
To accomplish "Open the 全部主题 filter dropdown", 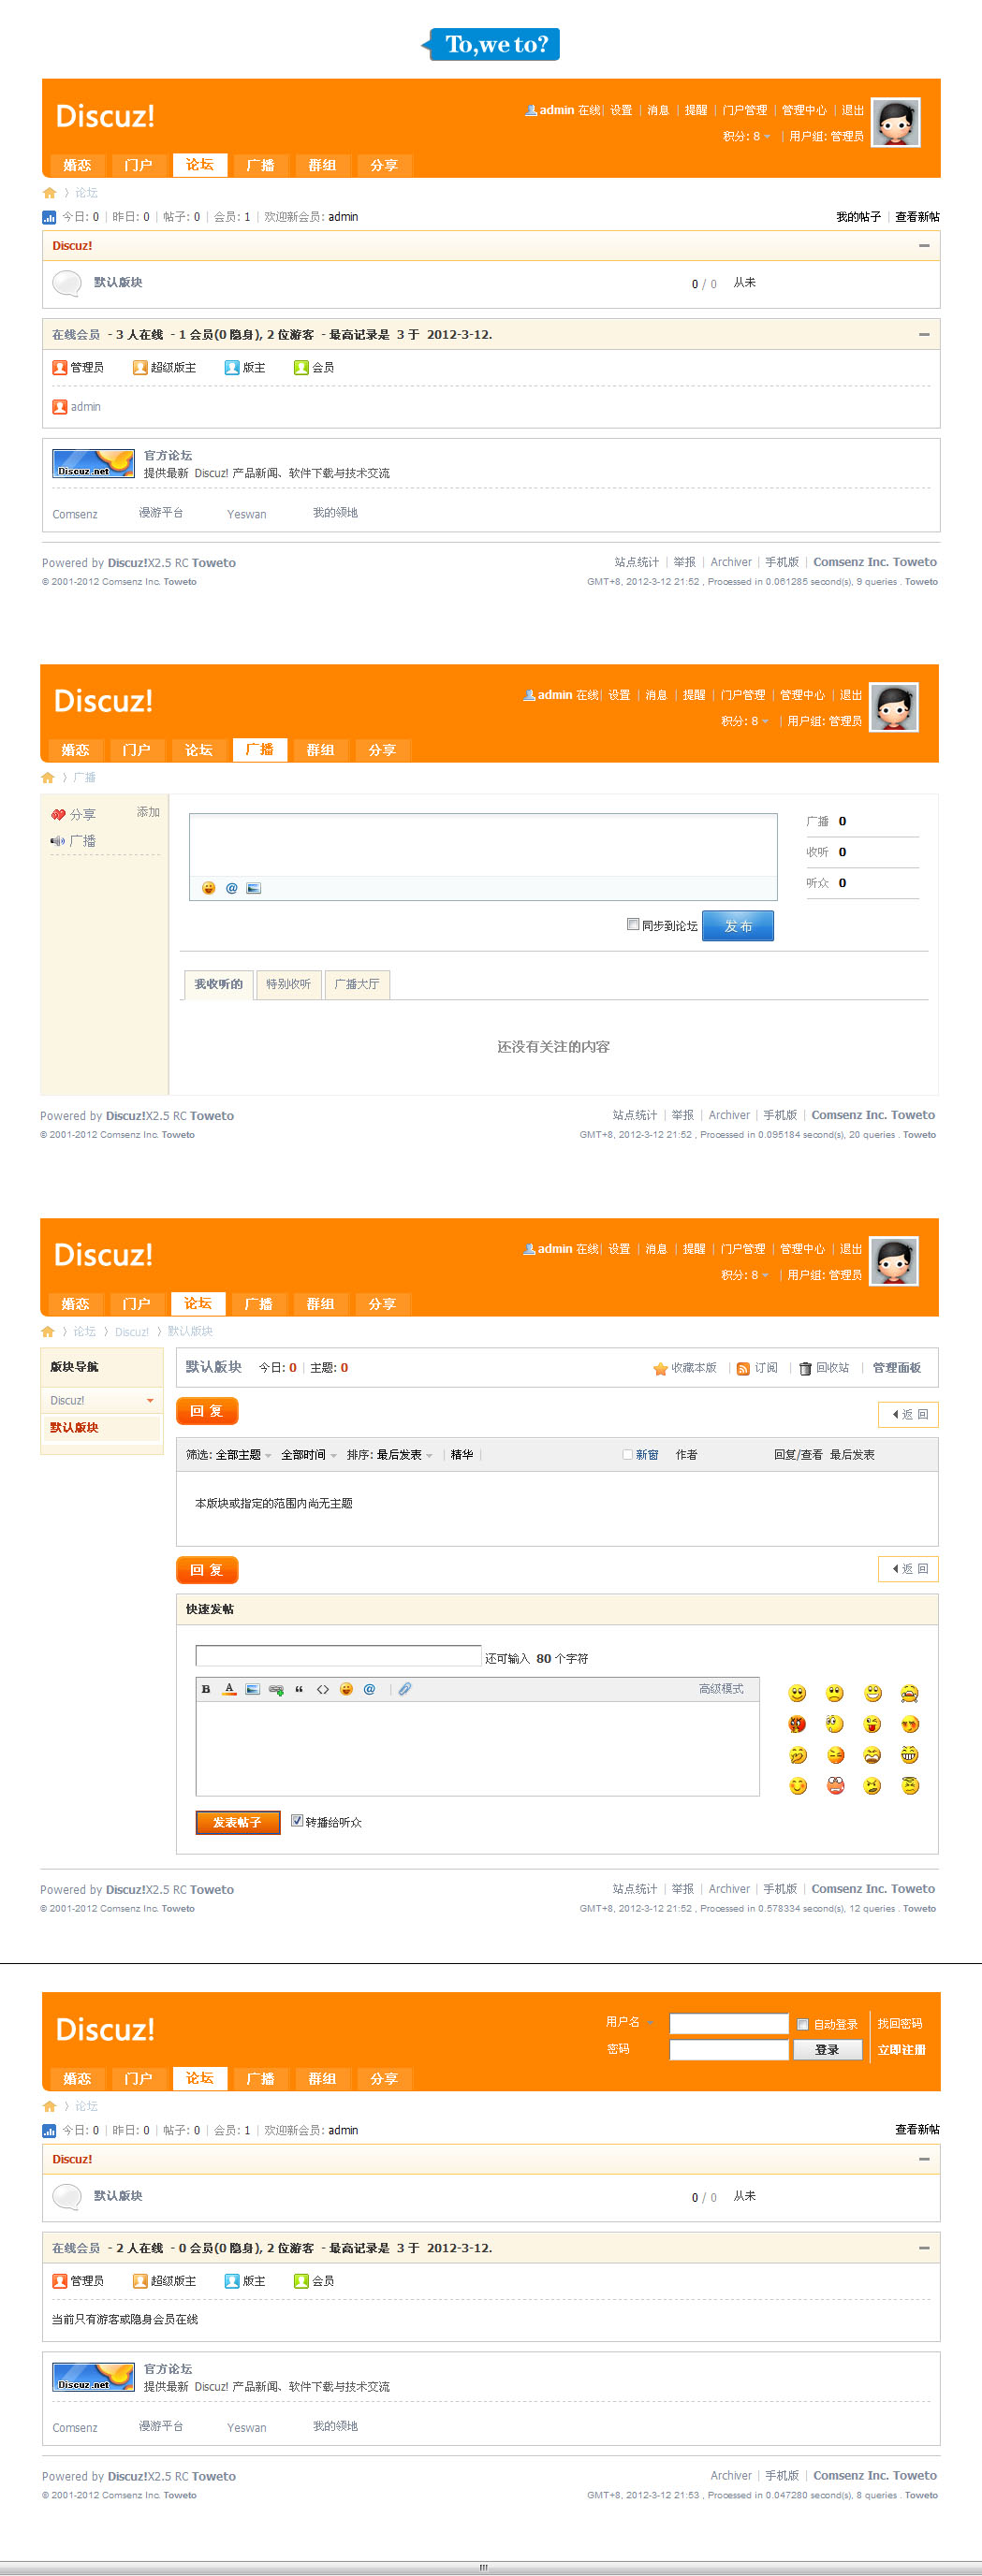I will [x=244, y=1455].
